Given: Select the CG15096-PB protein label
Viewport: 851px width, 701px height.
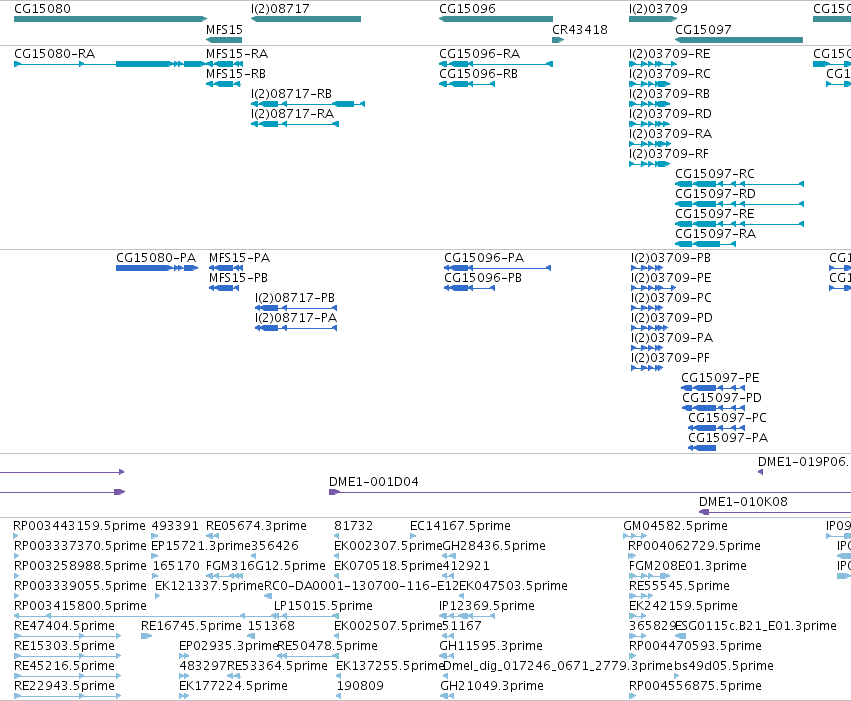Looking at the screenshot, I should point(483,278).
